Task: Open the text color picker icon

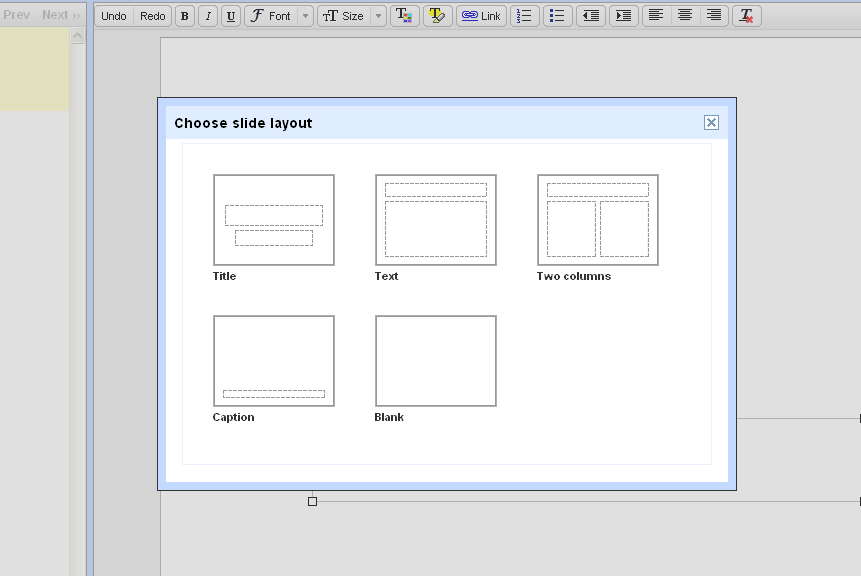Action: pyautogui.click(x=405, y=16)
